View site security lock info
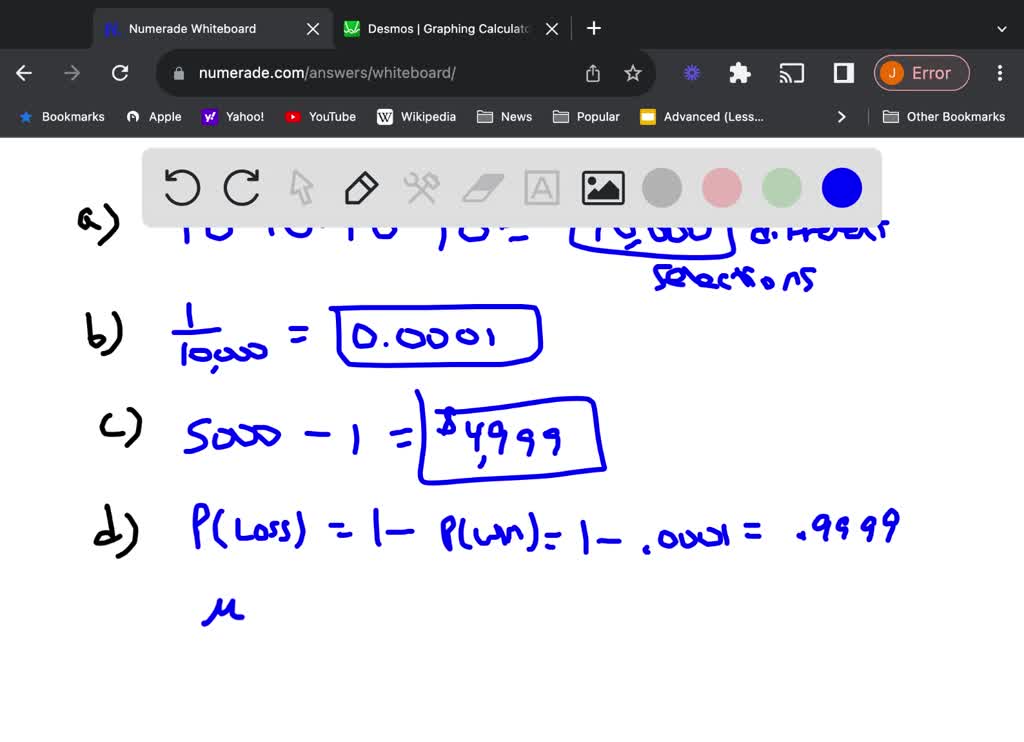This screenshot has width=1024, height=742. click(x=178, y=73)
